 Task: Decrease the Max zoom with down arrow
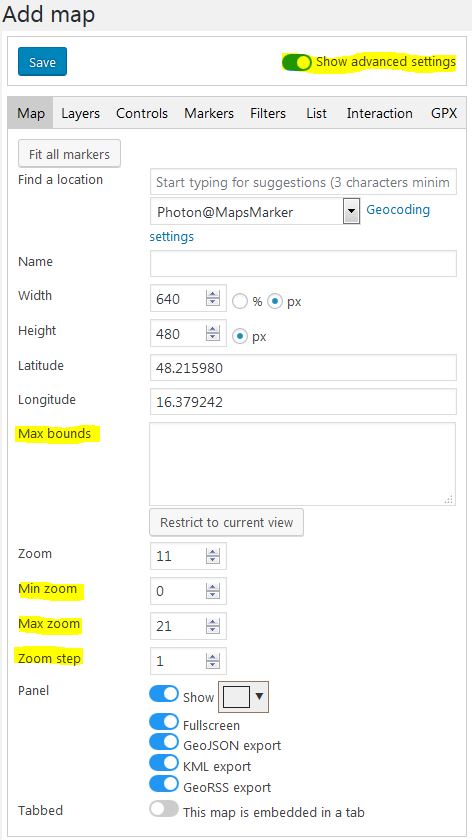point(213,630)
